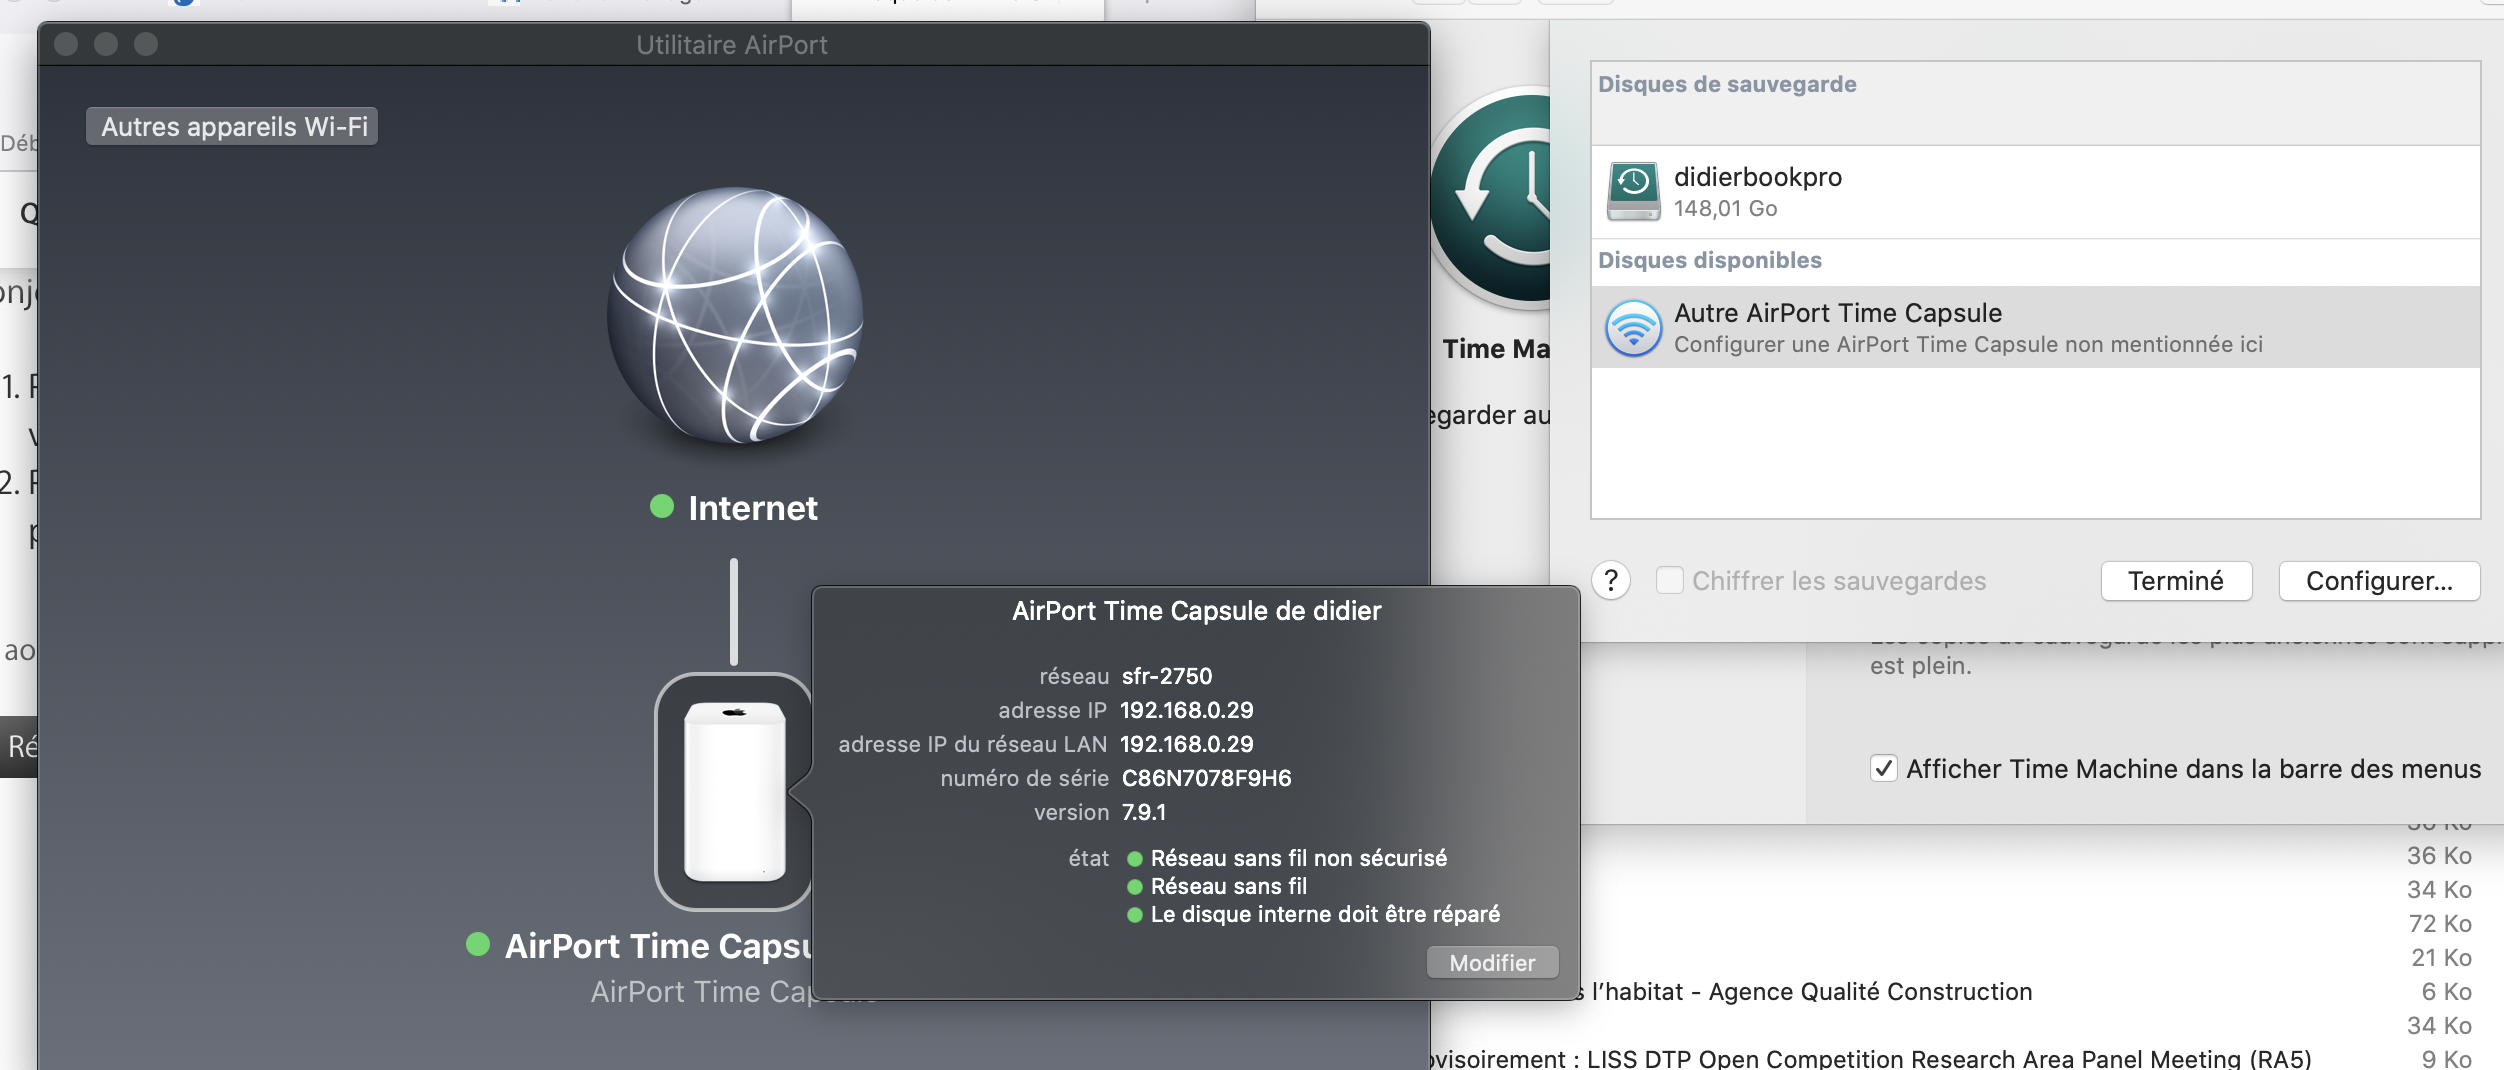
Task: Click the Réseau sans fil non sécurisé status
Action: (1298, 858)
